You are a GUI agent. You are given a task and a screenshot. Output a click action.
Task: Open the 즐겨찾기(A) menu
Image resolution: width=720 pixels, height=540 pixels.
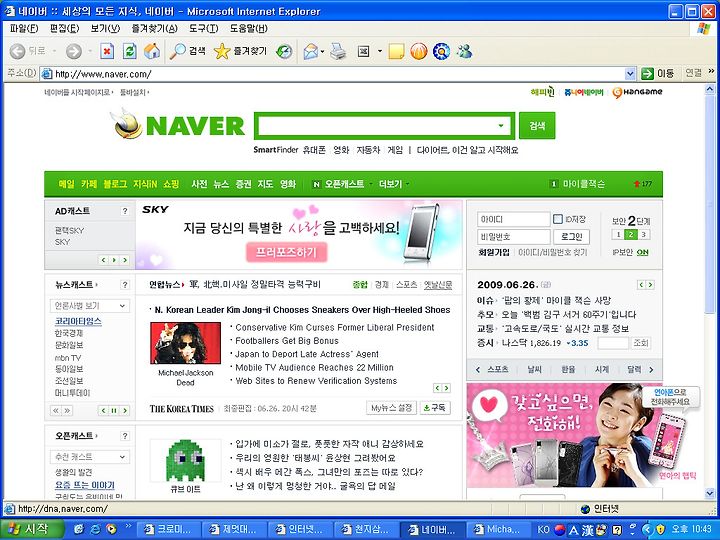point(154,28)
